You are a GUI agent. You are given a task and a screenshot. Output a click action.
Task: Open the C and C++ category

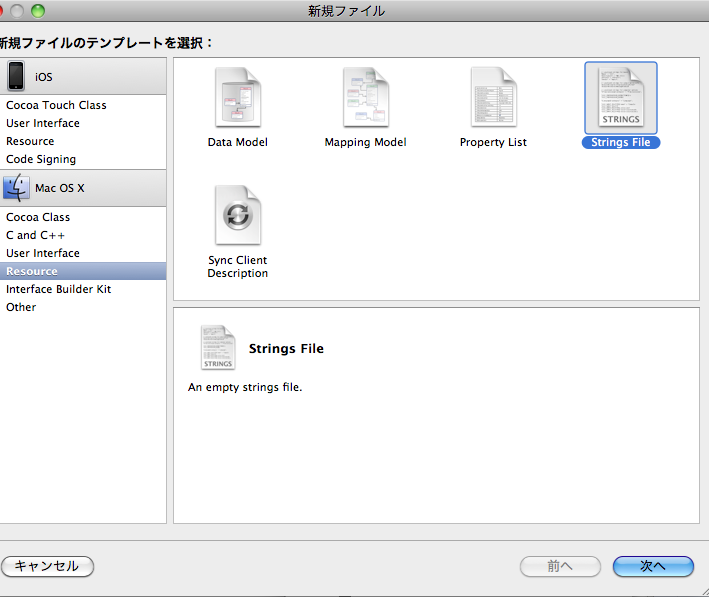83,235
